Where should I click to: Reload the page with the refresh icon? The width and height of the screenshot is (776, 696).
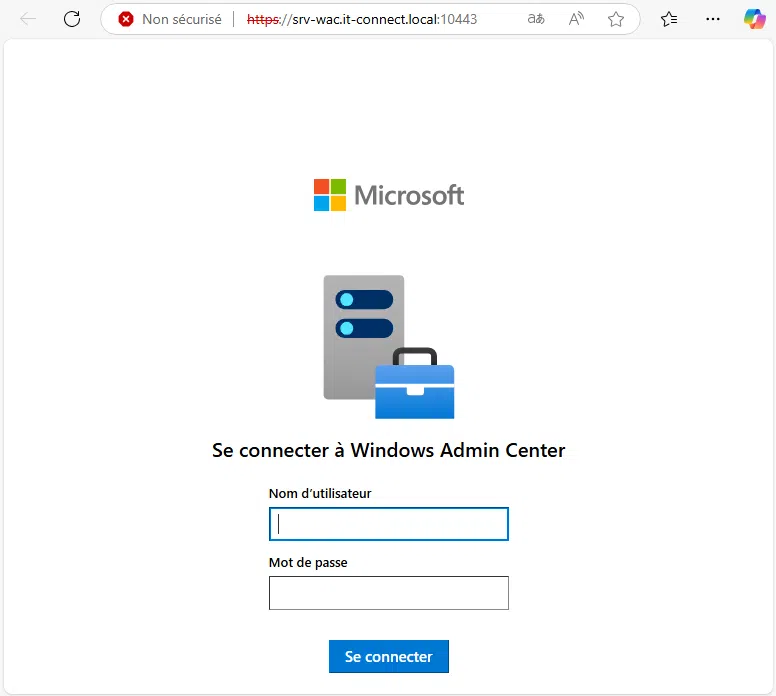pyautogui.click(x=72, y=19)
